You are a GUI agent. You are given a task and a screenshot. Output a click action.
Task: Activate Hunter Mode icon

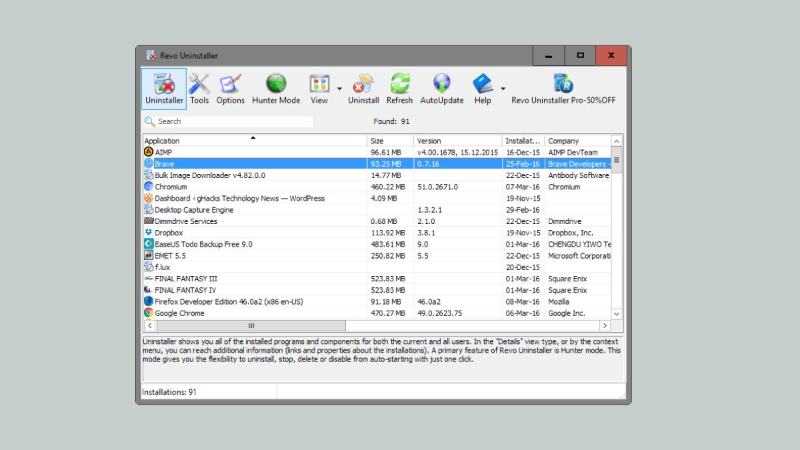coord(276,89)
